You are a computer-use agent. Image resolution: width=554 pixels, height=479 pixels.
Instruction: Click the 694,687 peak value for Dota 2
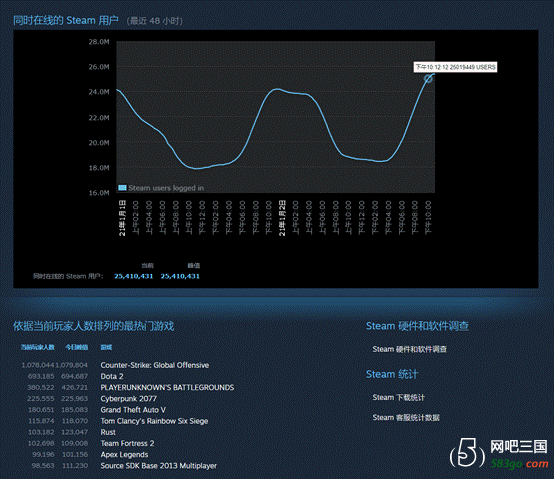click(x=75, y=376)
